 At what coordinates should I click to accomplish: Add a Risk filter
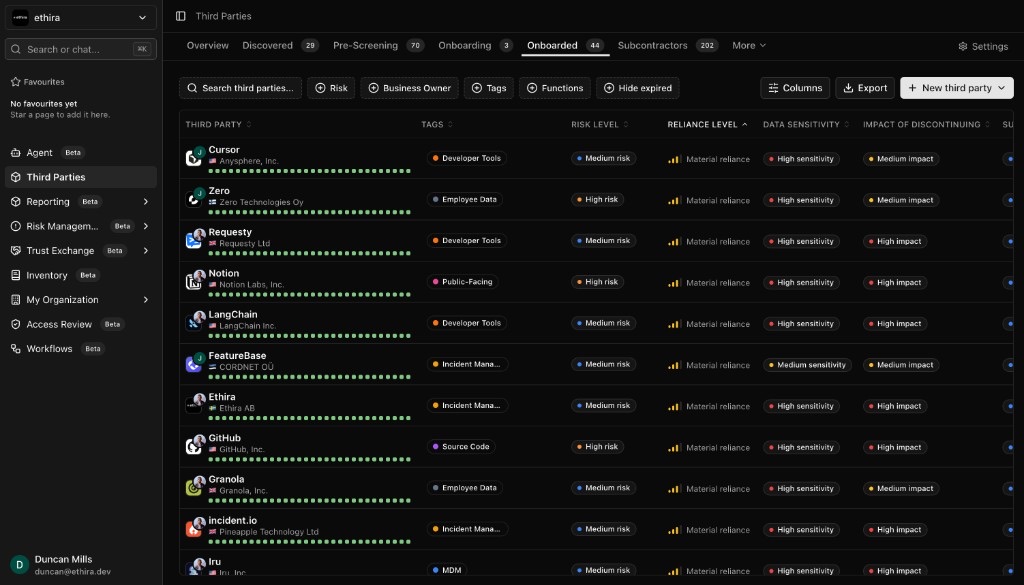[x=331, y=88]
